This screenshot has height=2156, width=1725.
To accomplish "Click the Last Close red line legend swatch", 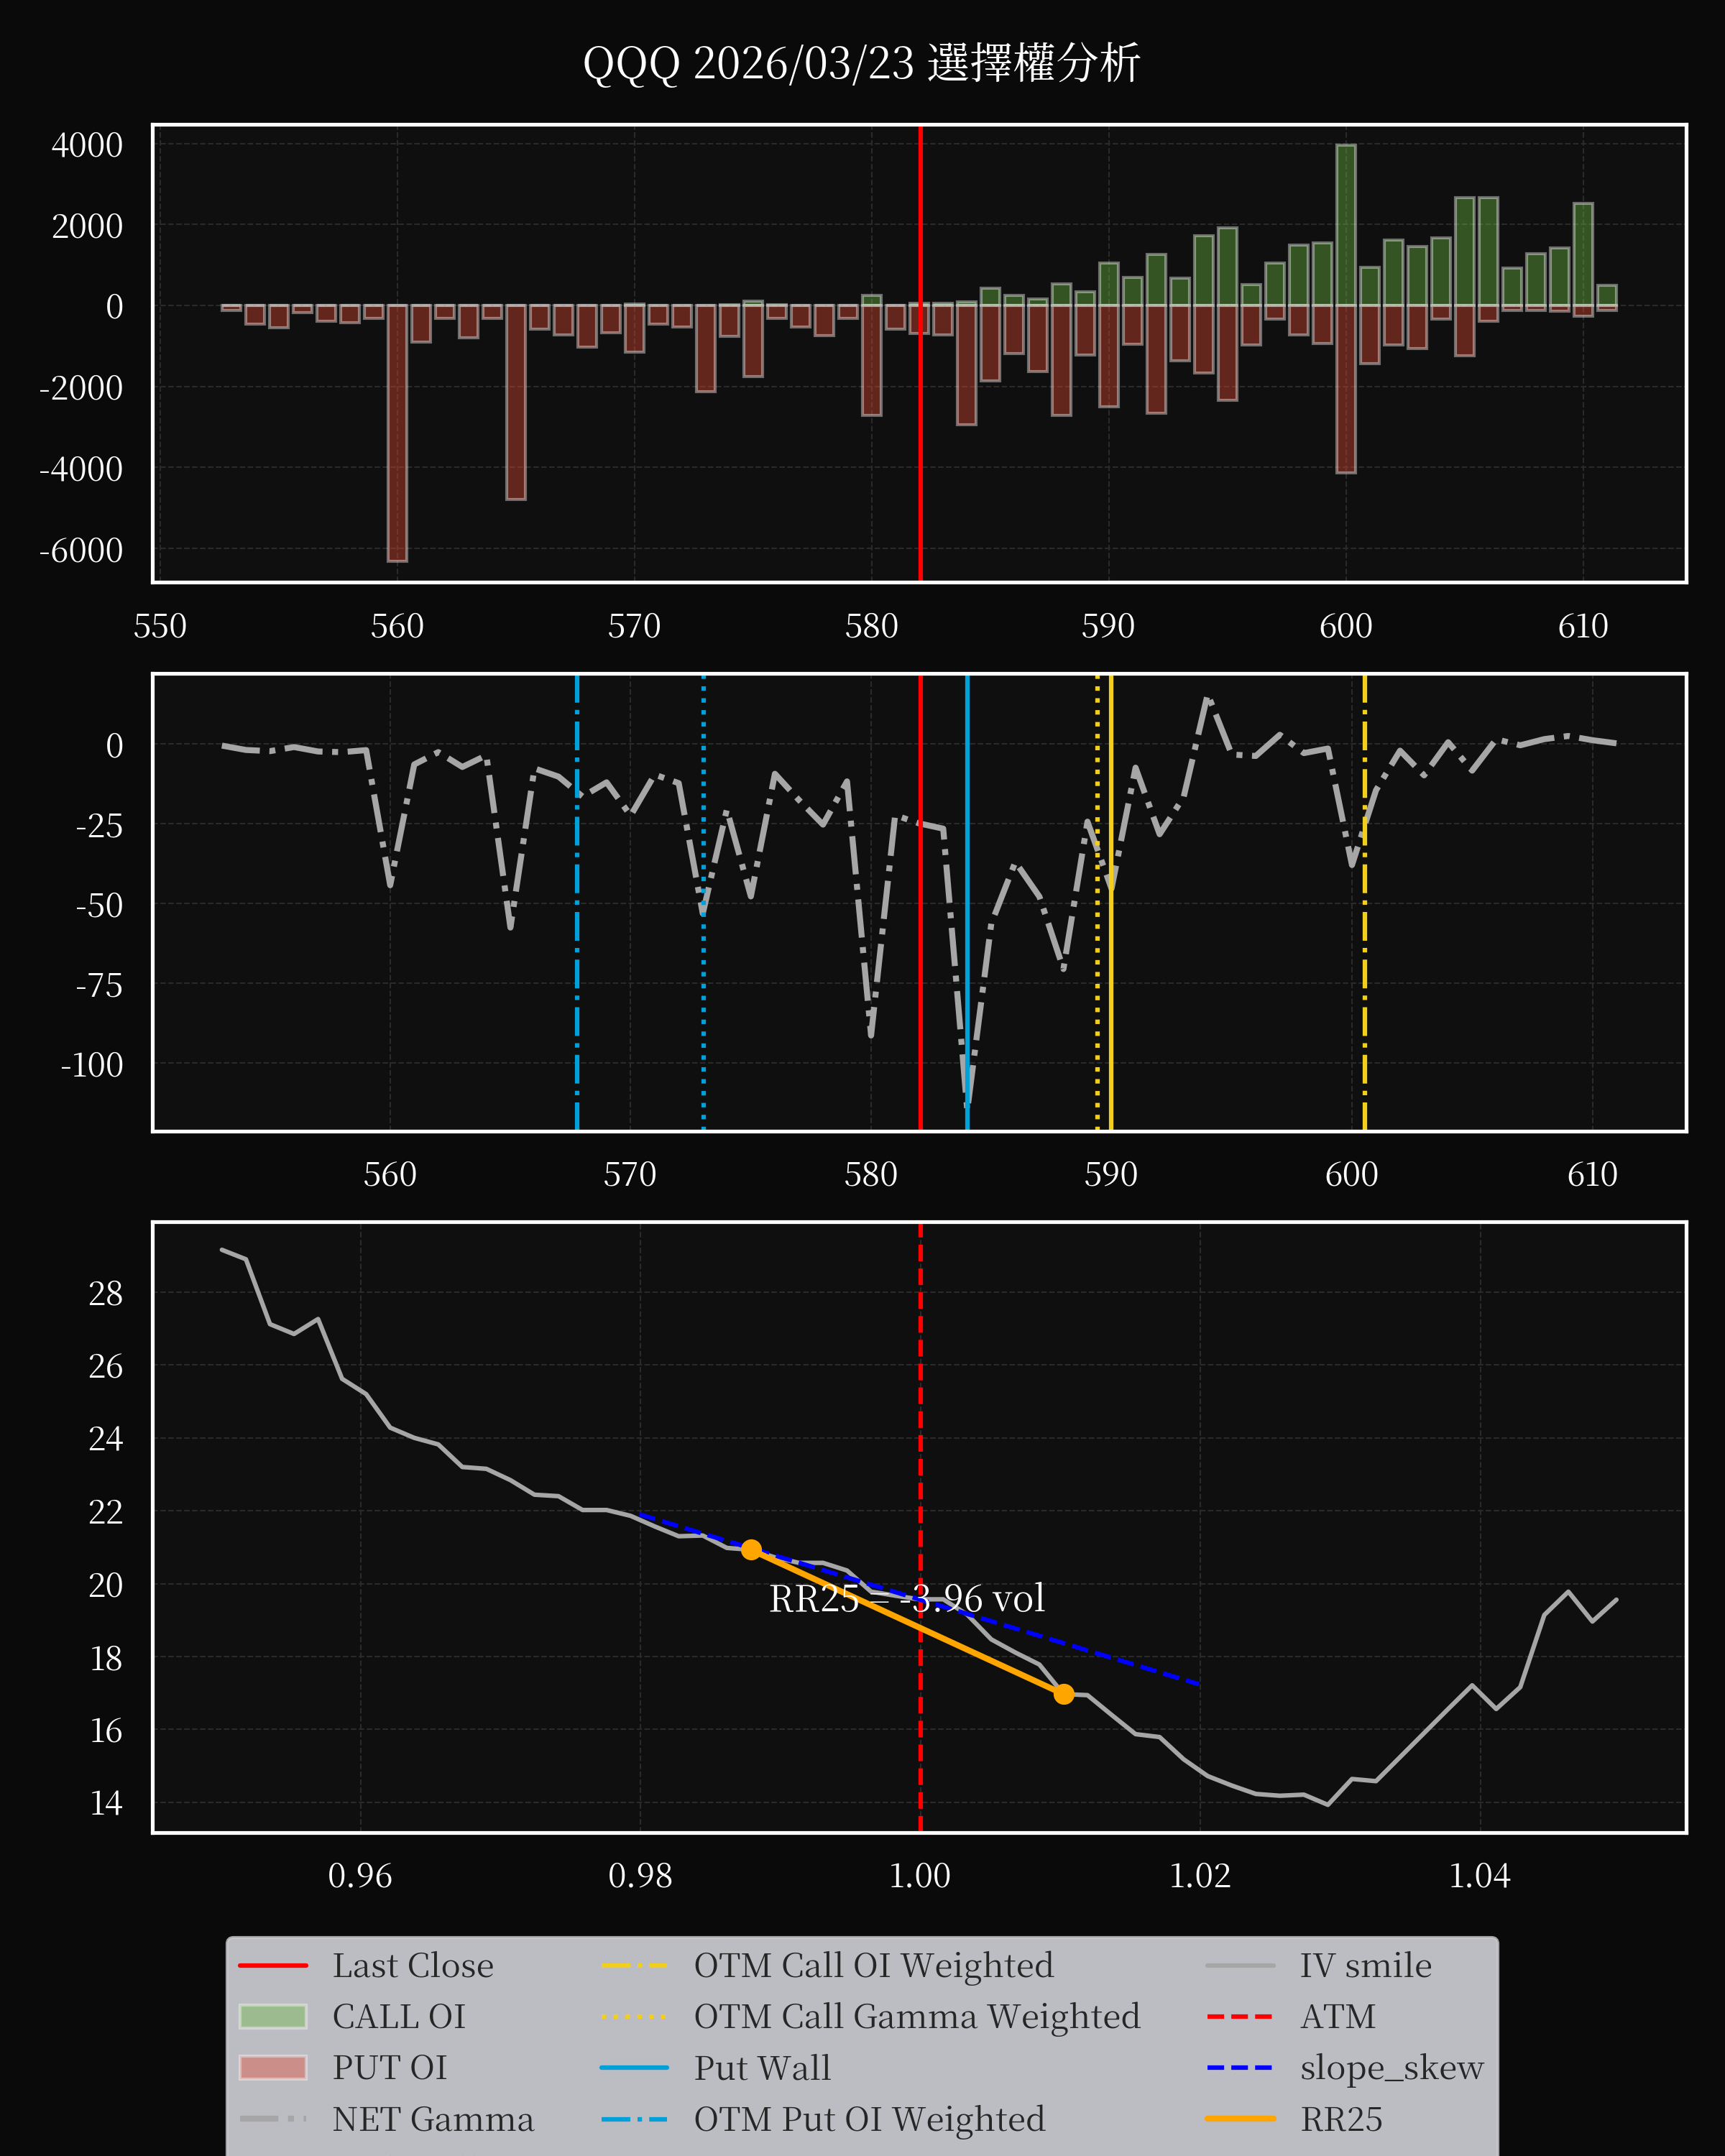I will (x=273, y=1966).
